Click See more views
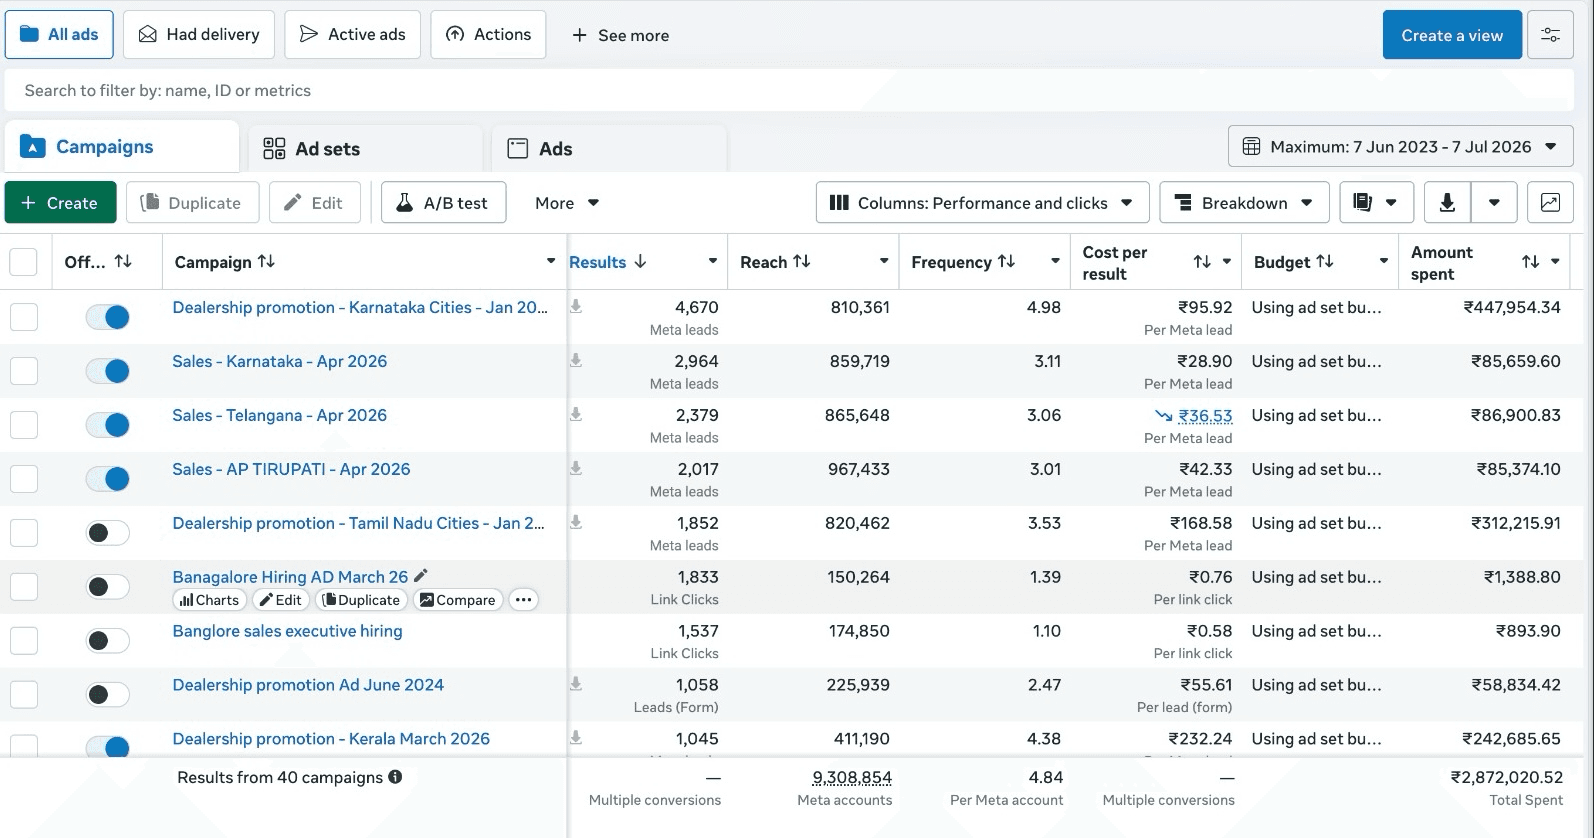This screenshot has width=1594, height=838. point(620,35)
